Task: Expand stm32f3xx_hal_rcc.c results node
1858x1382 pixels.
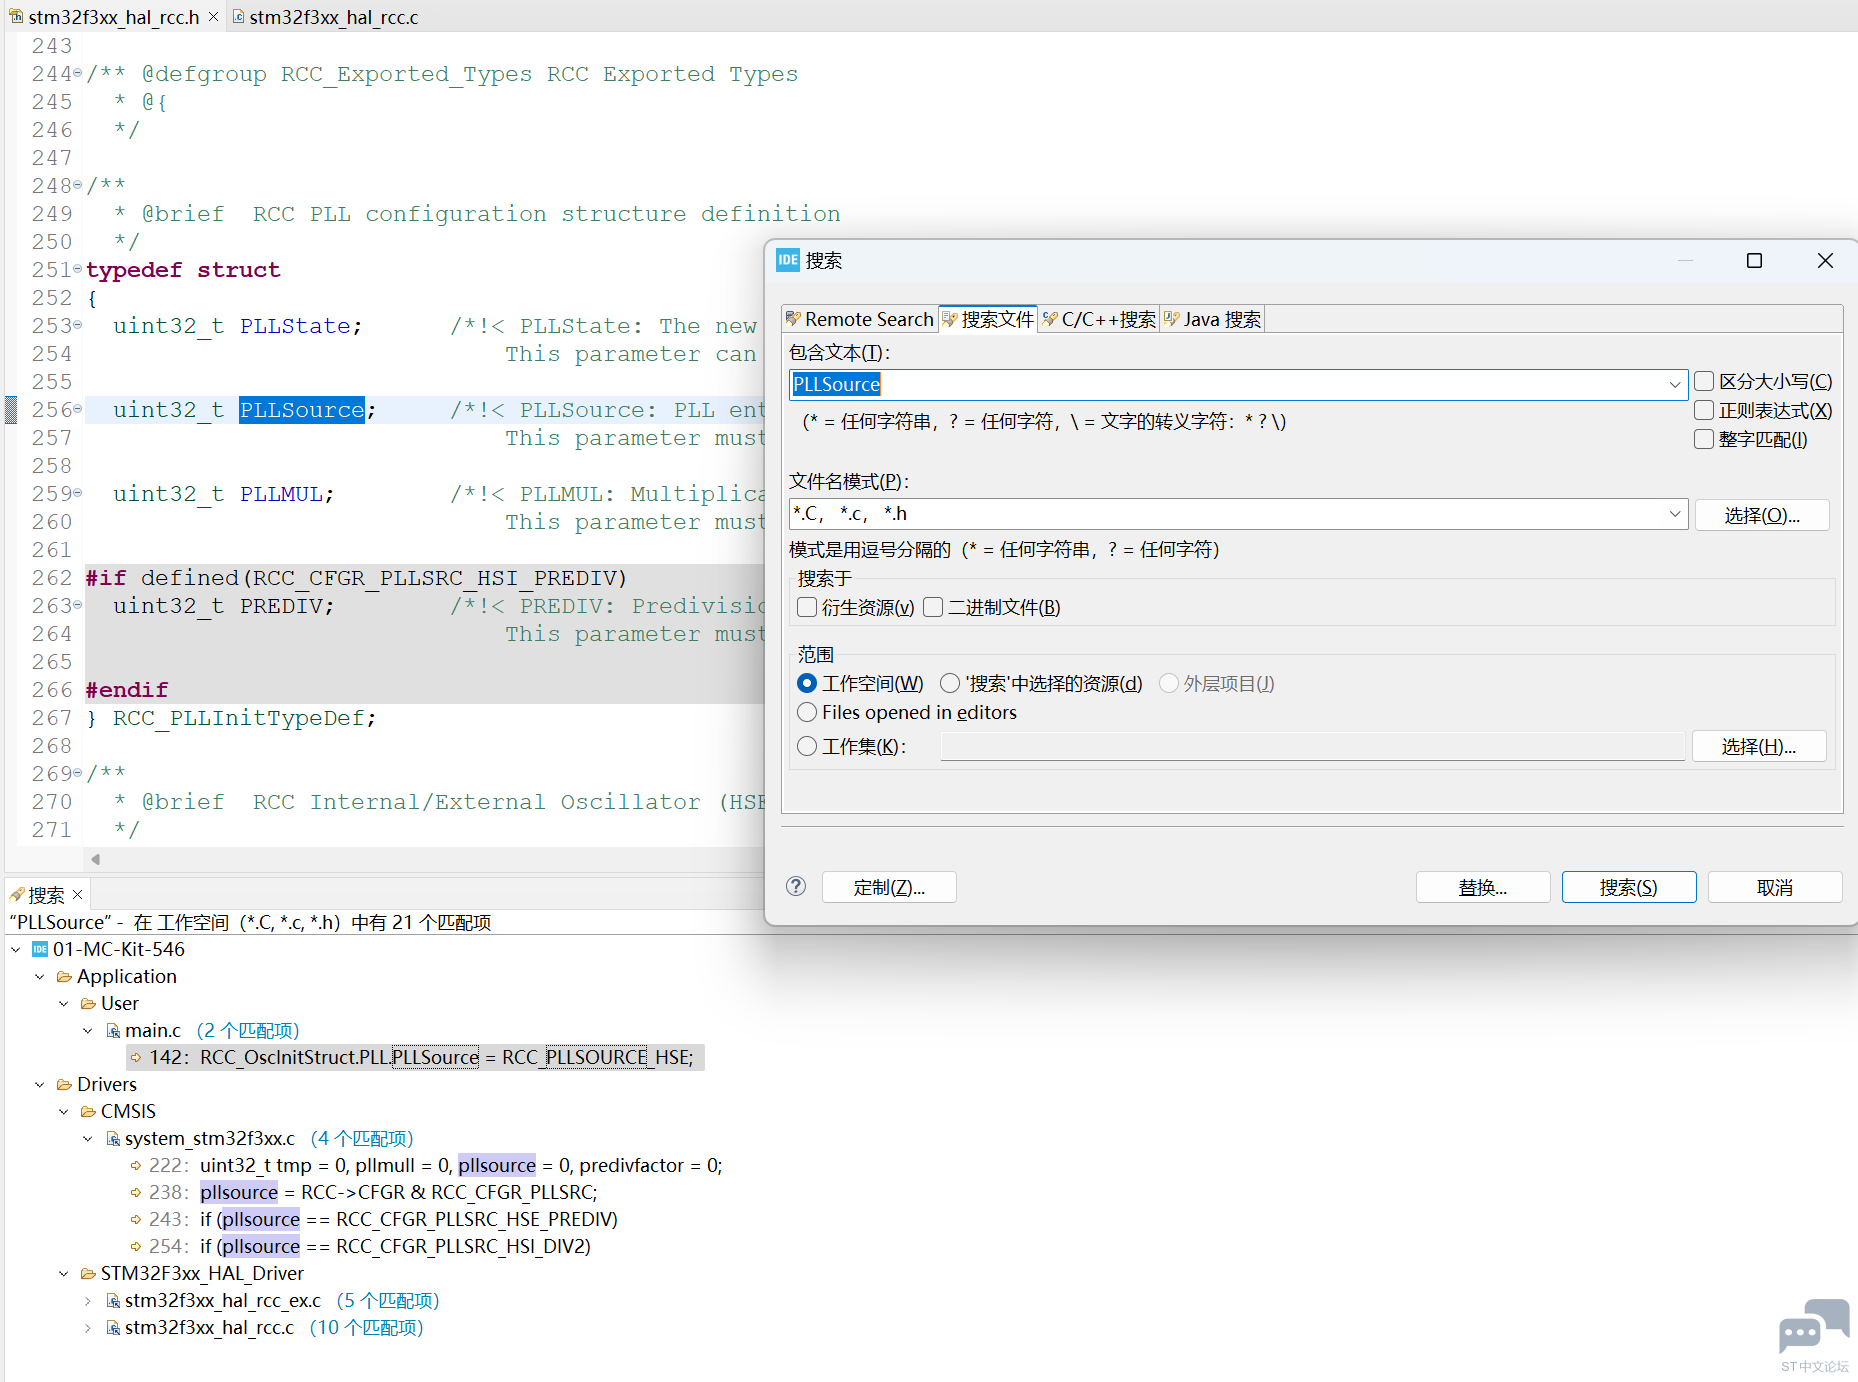Action: point(88,1327)
